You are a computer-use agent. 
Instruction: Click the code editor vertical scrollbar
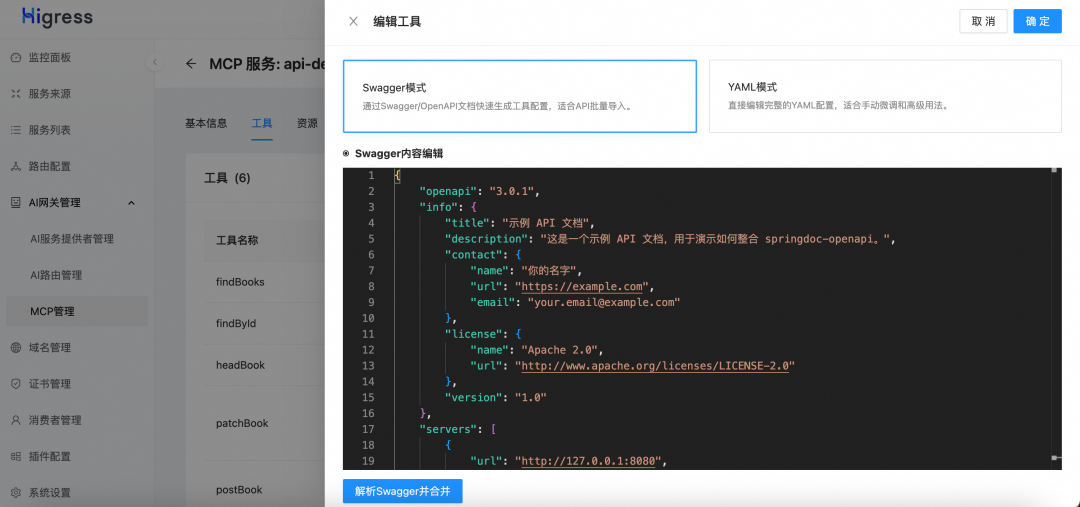1054,315
